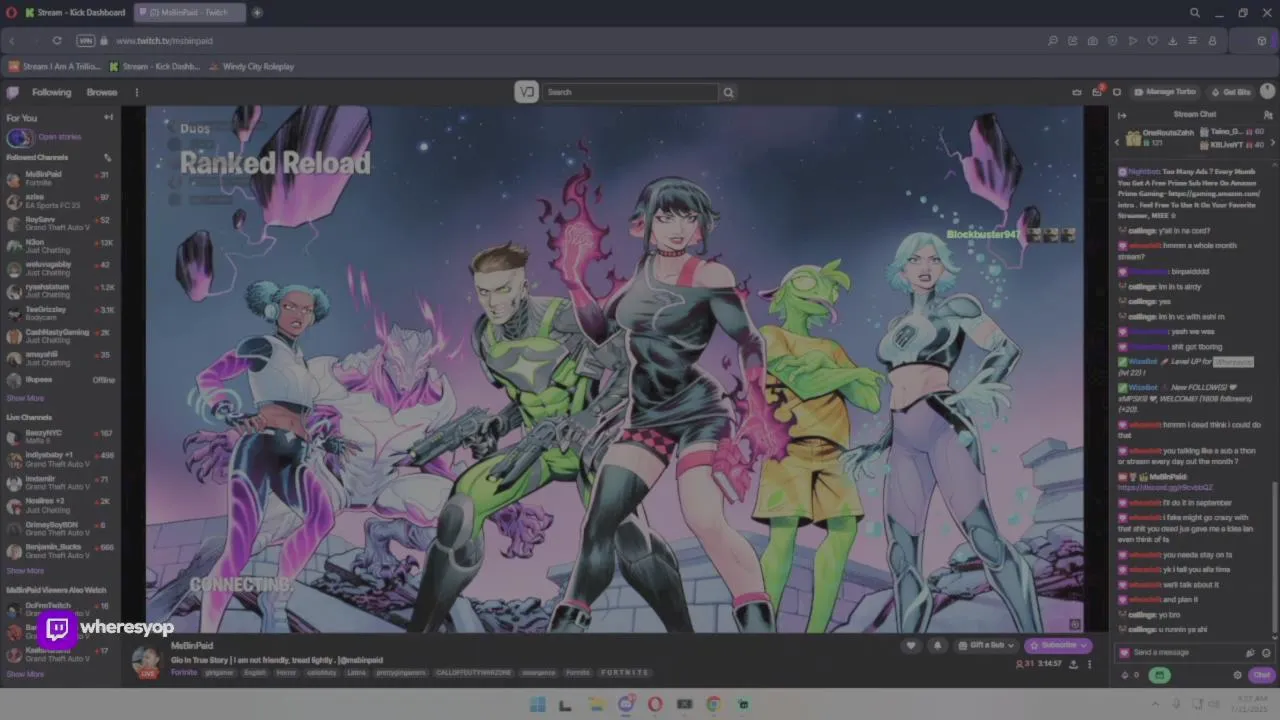The image size is (1280, 720).
Task: Open Stream I Am A Trillio... bookmark
Action: 55,67
